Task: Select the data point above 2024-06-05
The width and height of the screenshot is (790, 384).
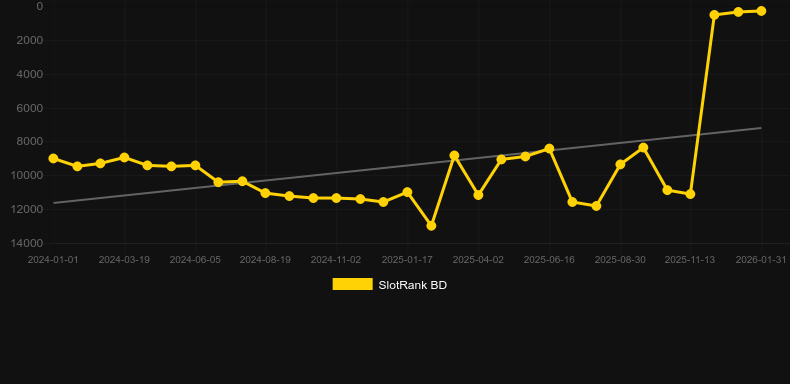Action: (195, 165)
